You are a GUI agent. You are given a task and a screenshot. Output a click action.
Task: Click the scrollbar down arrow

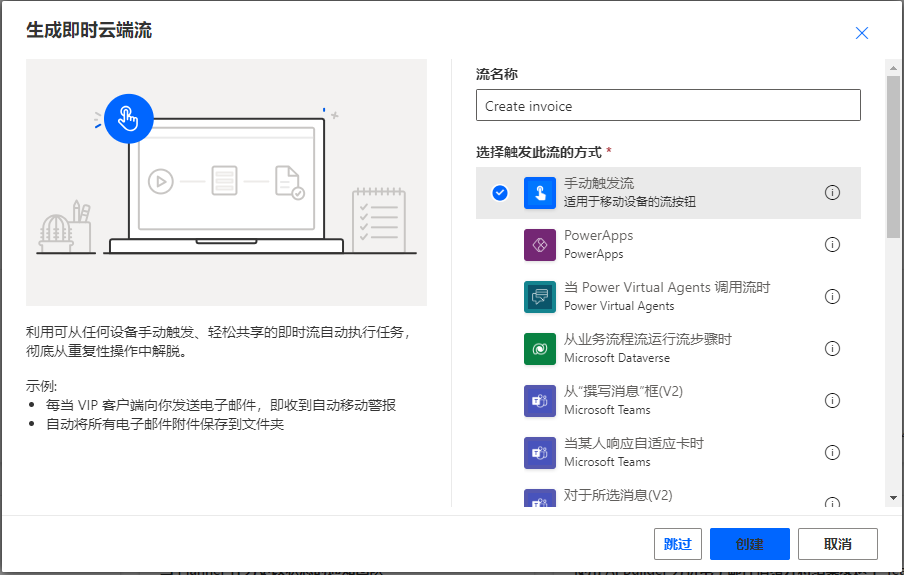(x=893, y=498)
